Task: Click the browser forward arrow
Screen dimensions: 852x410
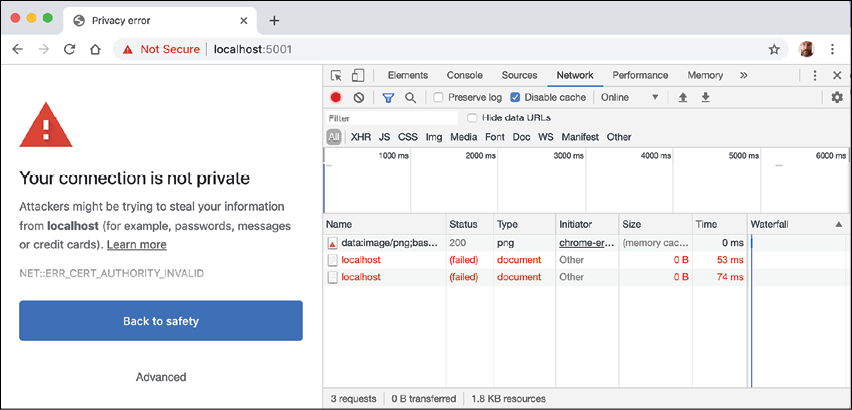Action: coord(44,49)
